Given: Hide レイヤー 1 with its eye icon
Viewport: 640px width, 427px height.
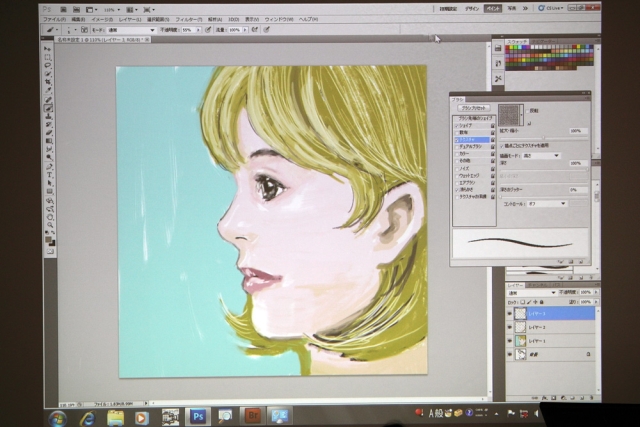Looking at the screenshot, I should [509, 340].
